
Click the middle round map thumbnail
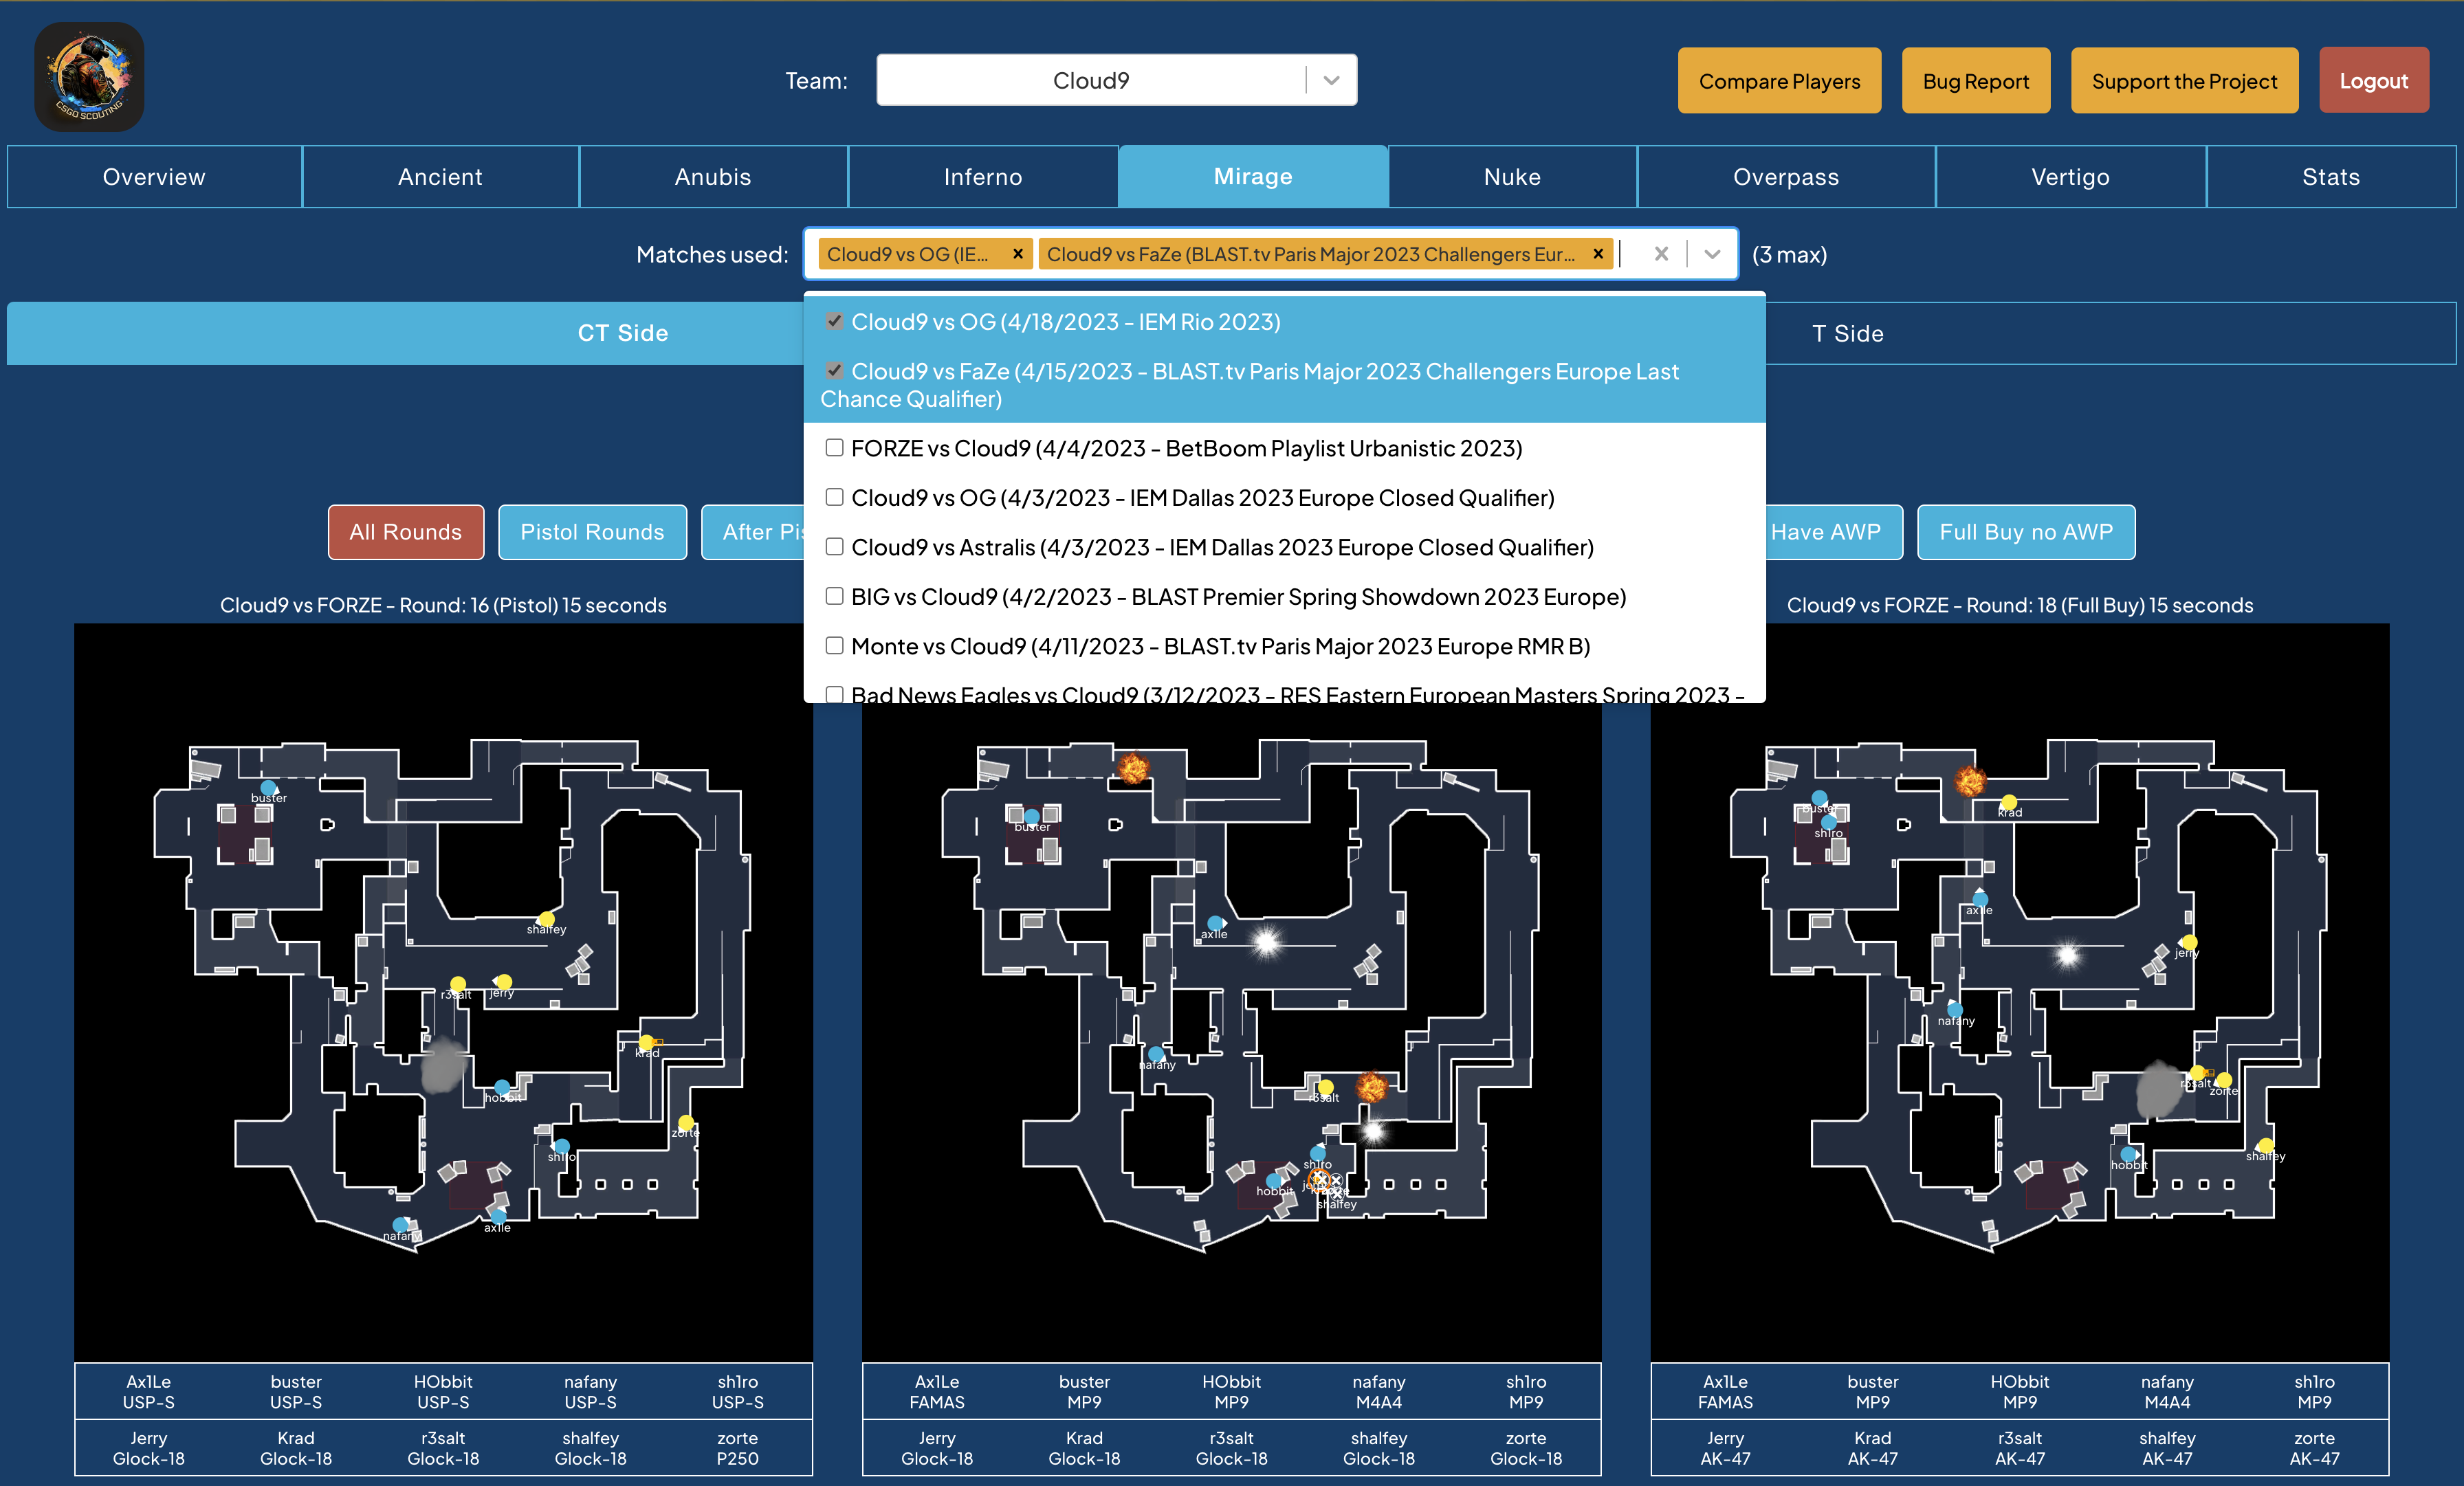pyautogui.click(x=1231, y=1030)
